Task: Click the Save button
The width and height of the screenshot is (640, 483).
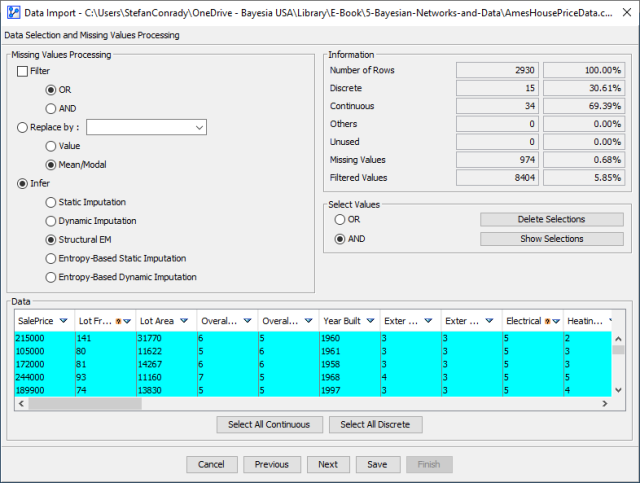Action: coord(377,465)
